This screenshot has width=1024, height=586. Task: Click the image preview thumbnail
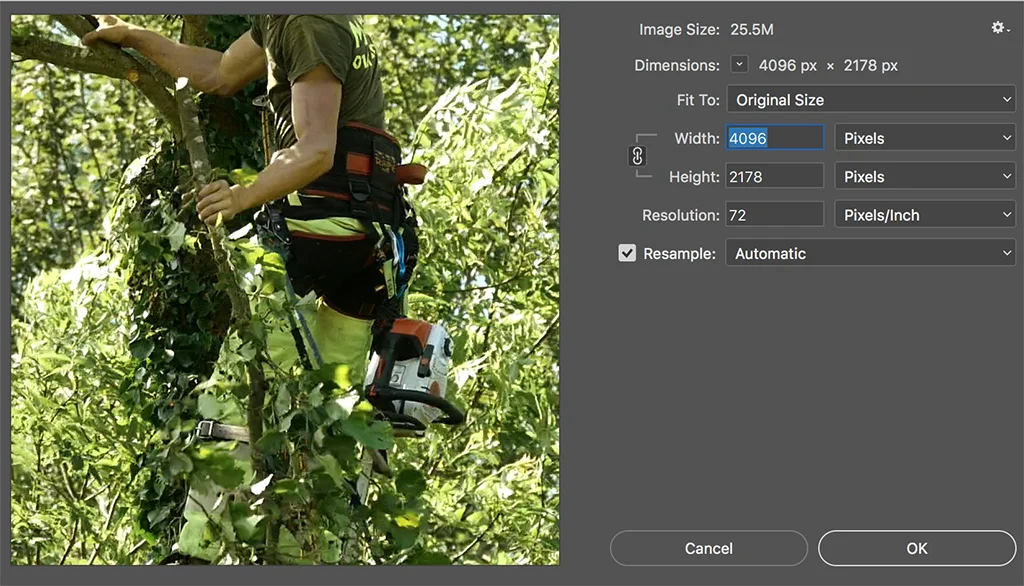pos(285,290)
